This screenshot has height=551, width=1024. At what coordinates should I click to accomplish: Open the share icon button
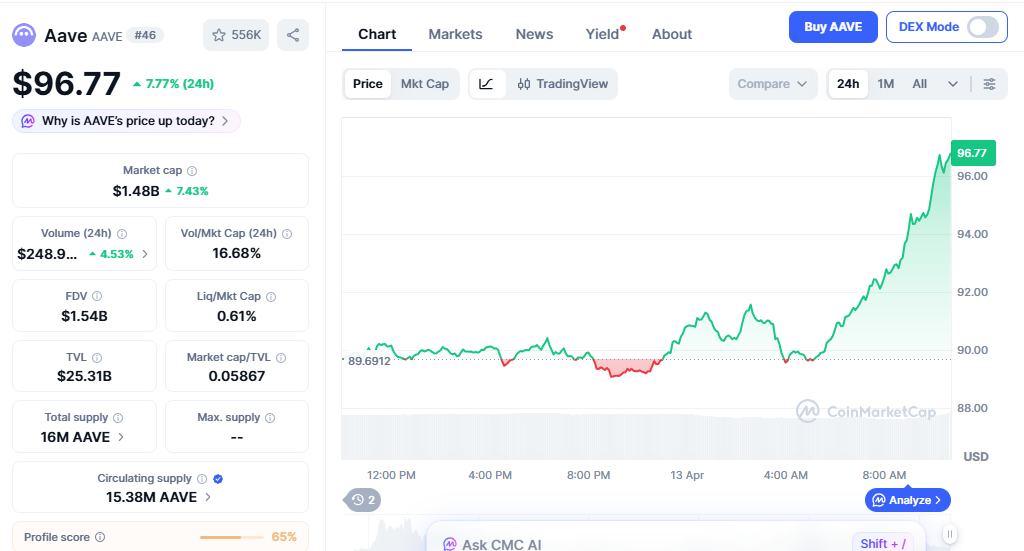(293, 35)
